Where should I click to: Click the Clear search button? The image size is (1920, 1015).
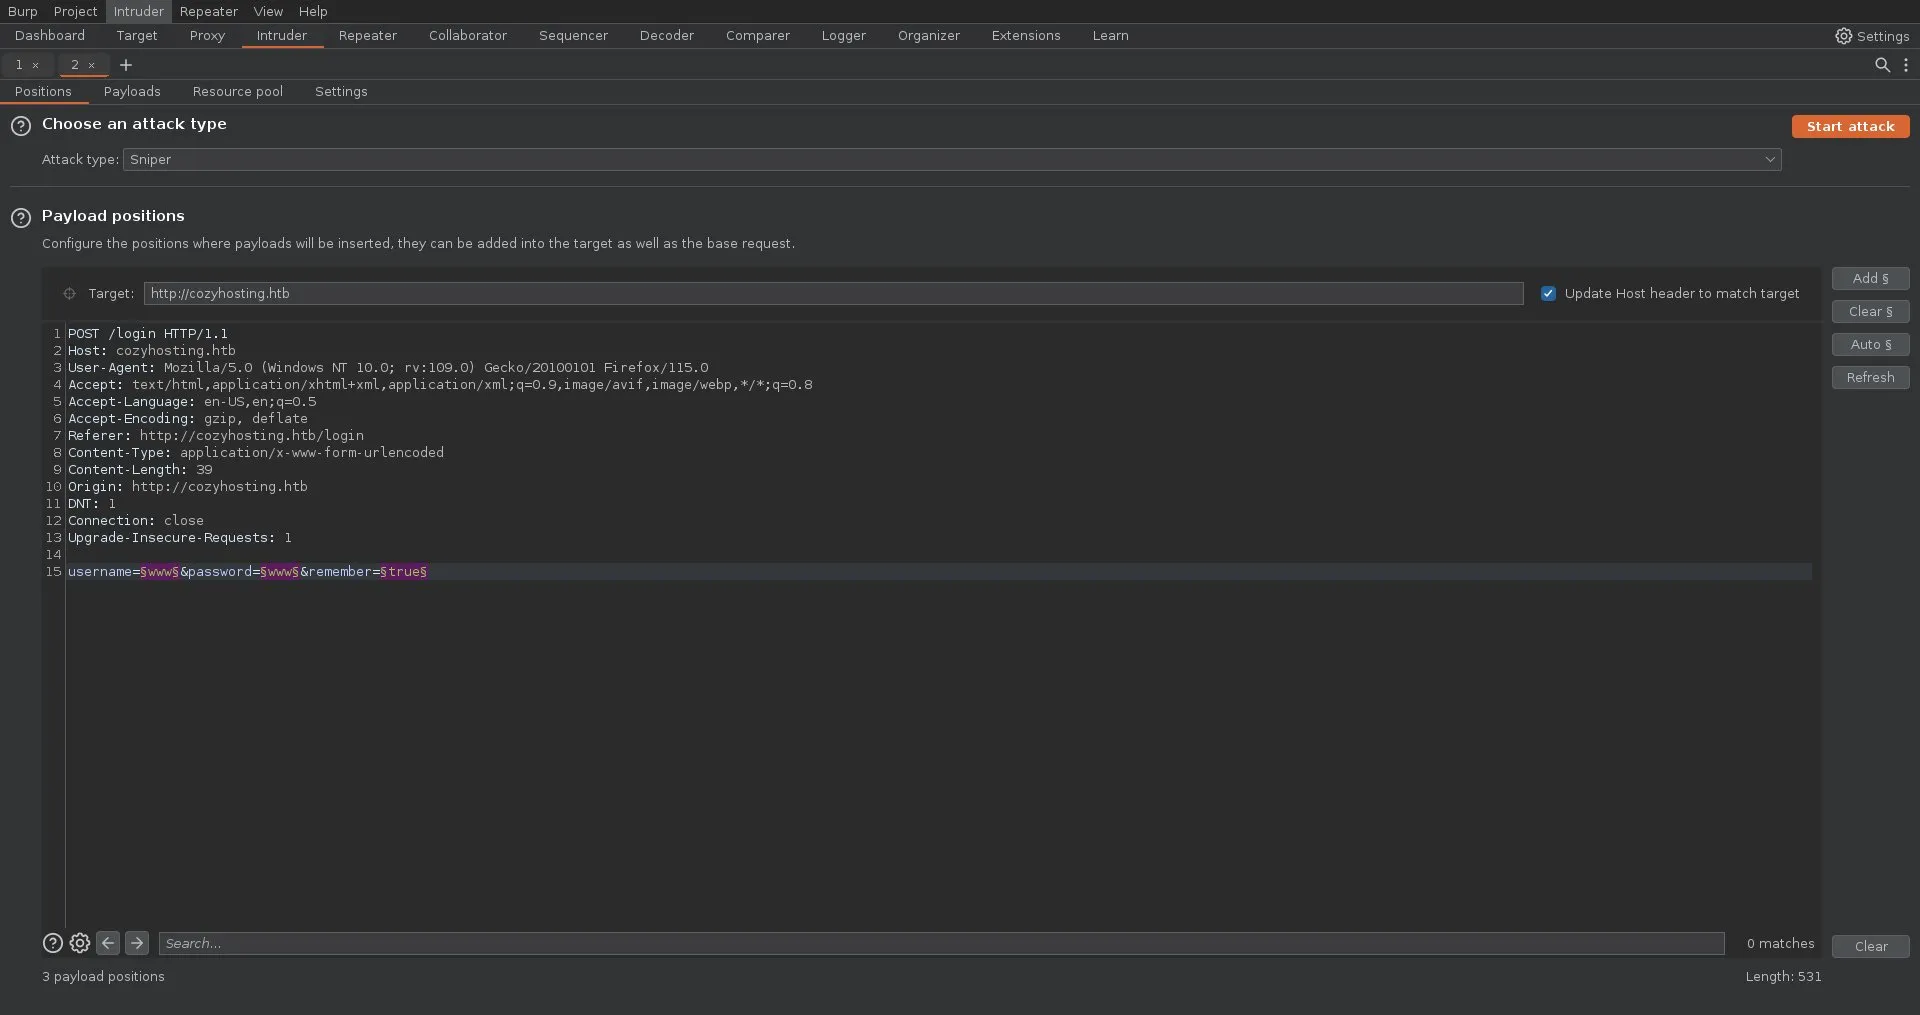[1870, 947]
